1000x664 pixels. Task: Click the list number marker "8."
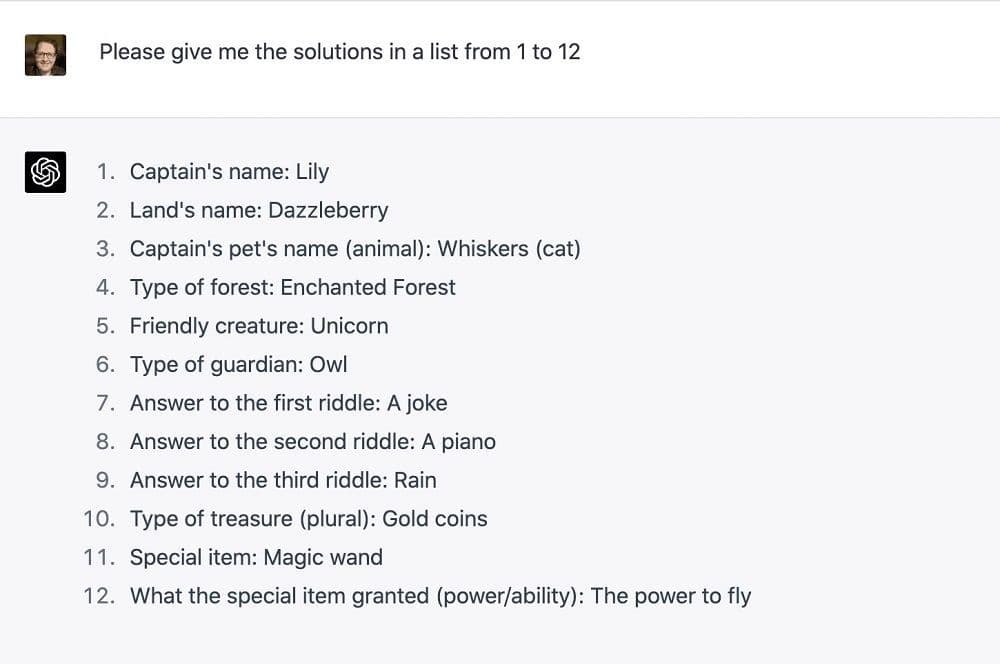[106, 442]
